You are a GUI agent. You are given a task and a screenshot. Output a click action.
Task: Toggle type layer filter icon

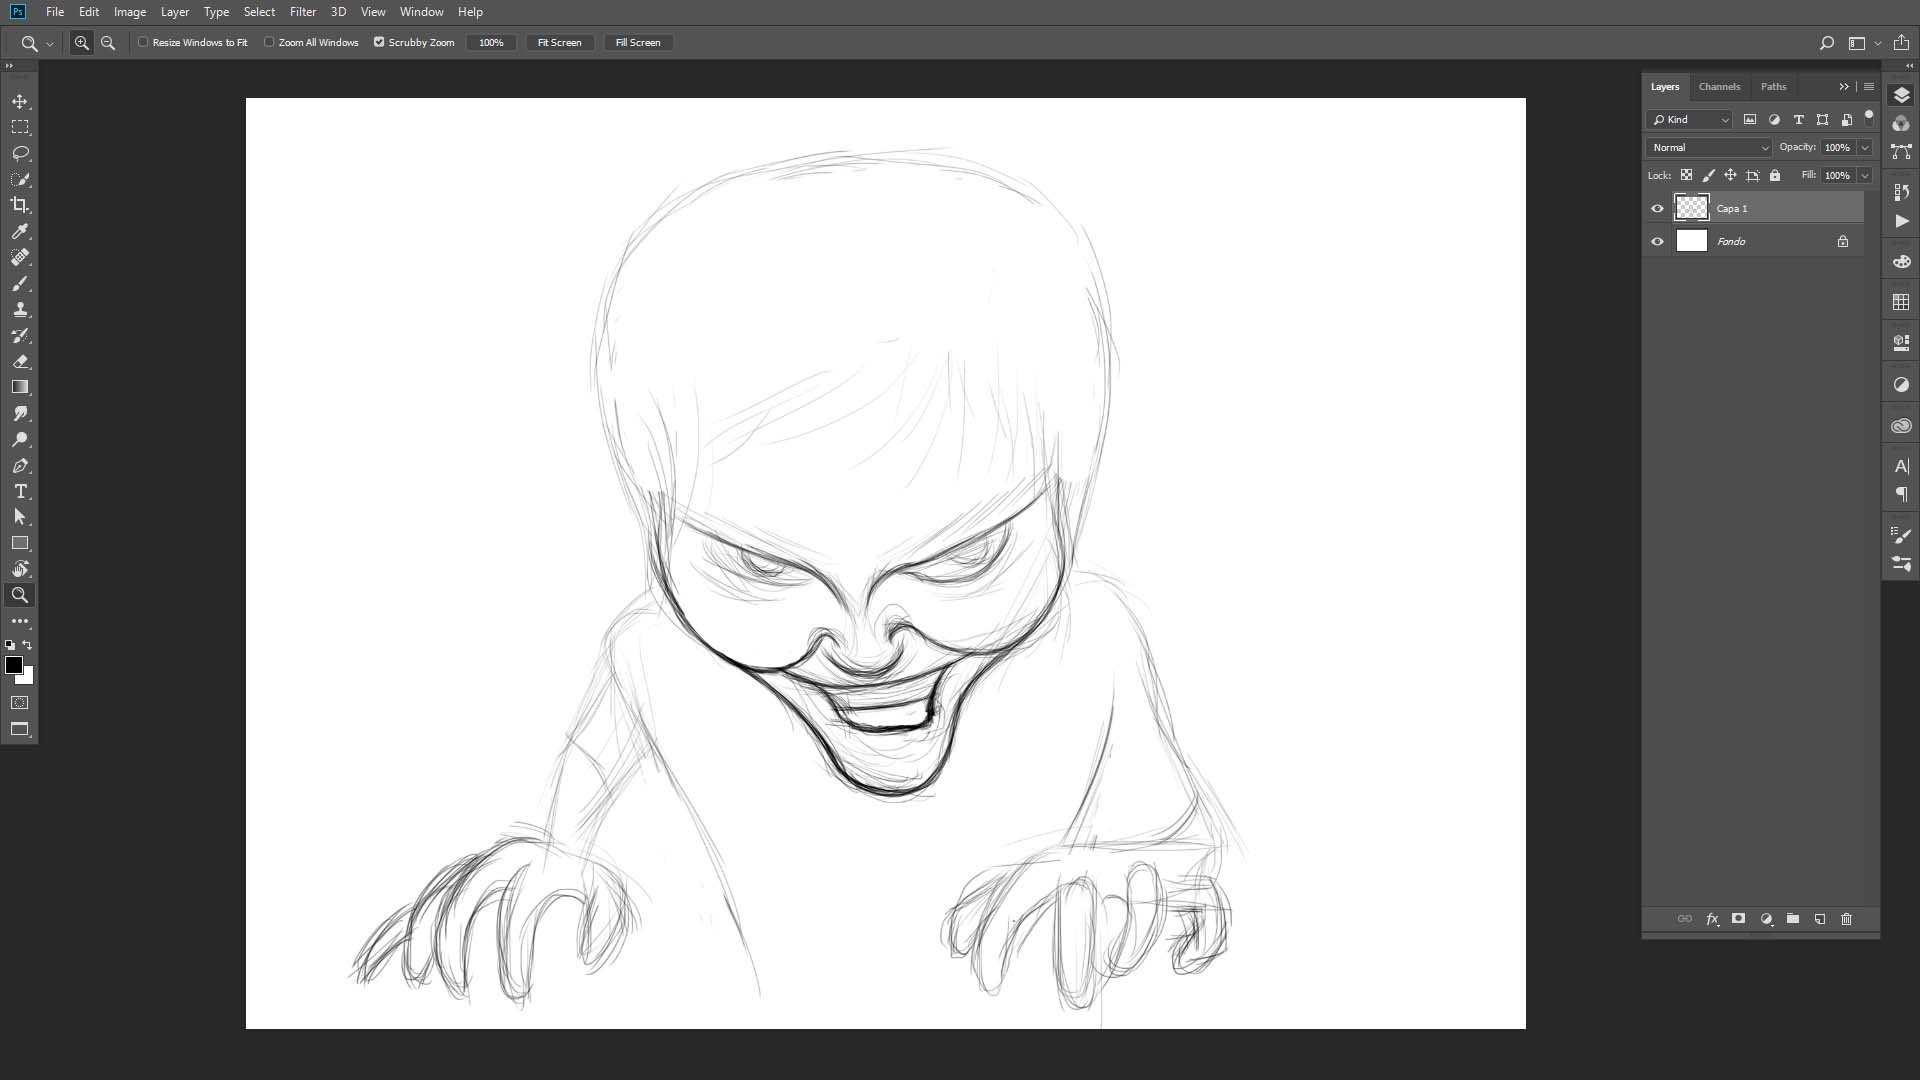coord(1798,119)
